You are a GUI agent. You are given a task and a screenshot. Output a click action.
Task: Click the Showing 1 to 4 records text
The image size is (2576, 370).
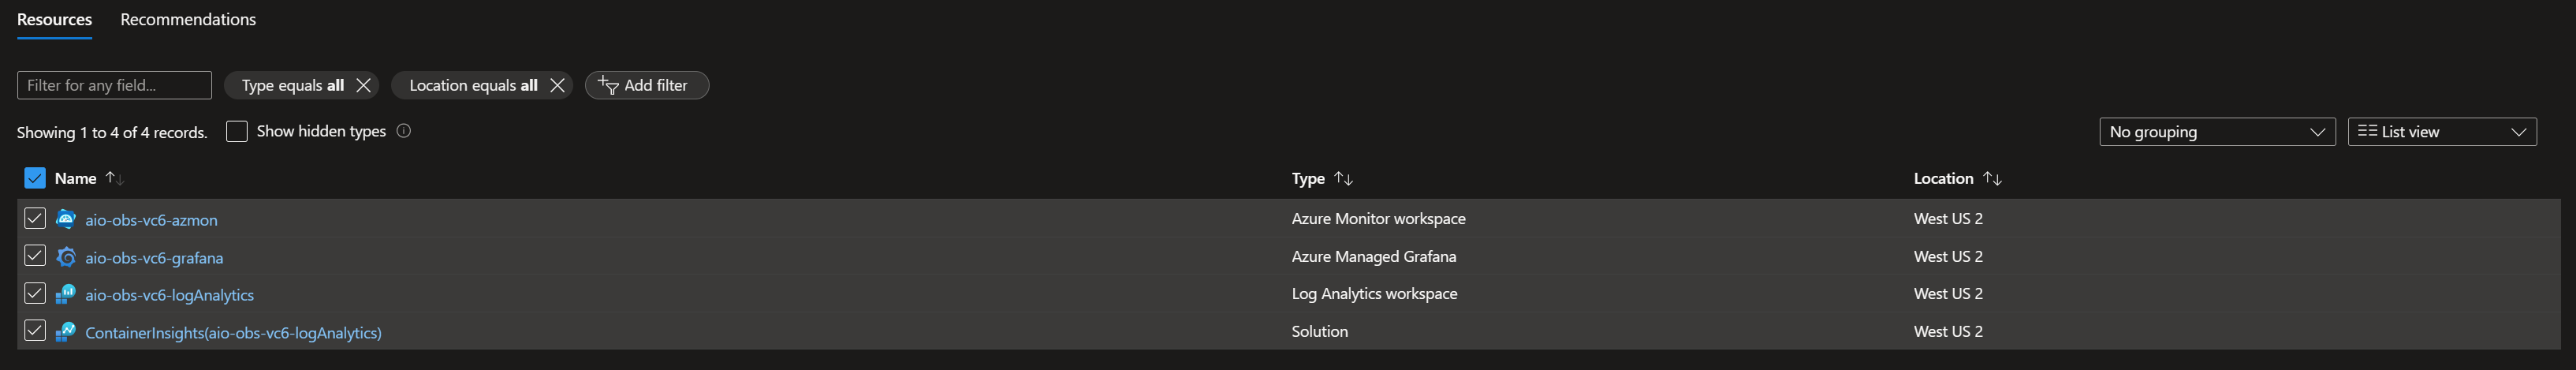click(x=112, y=132)
